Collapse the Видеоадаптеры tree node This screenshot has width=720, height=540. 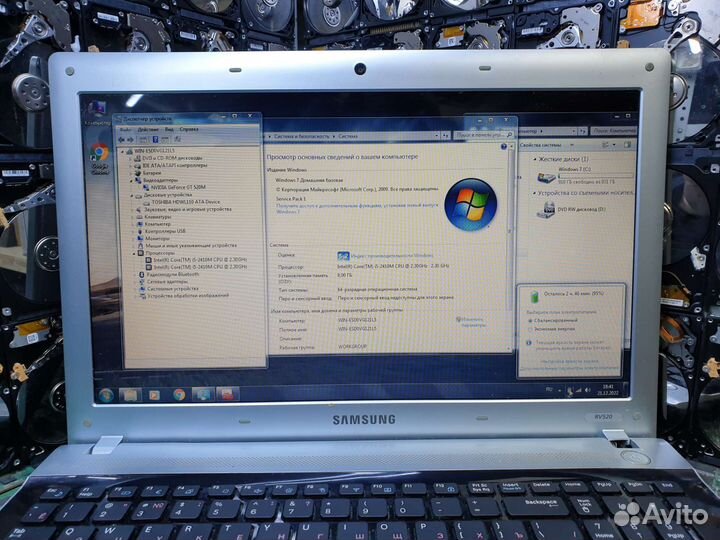pos(131,180)
